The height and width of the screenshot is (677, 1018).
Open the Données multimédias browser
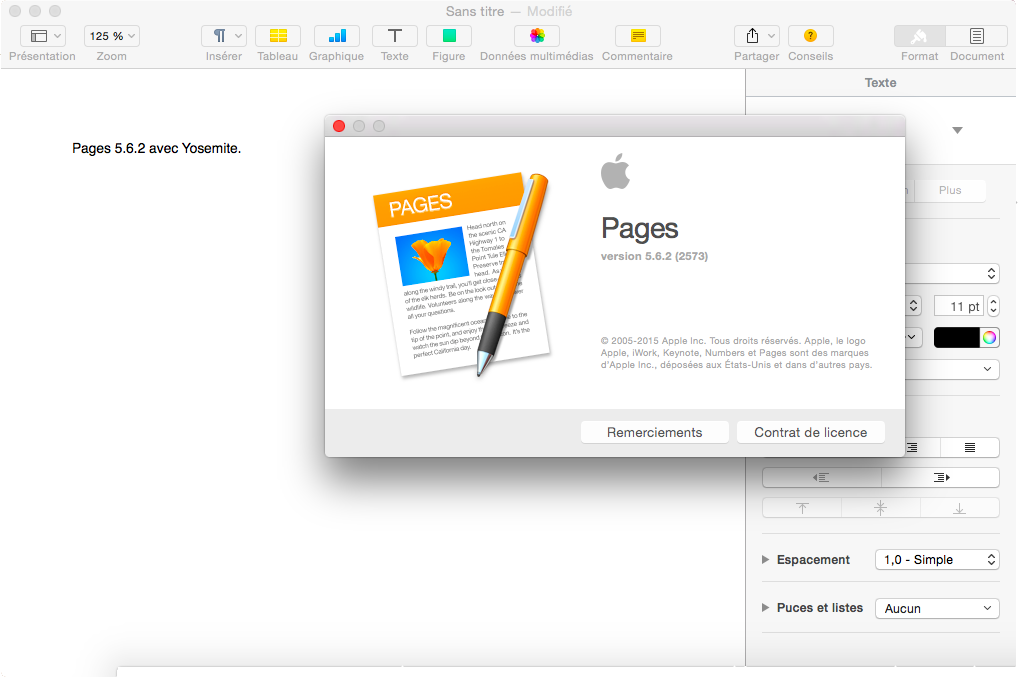point(537,36)
